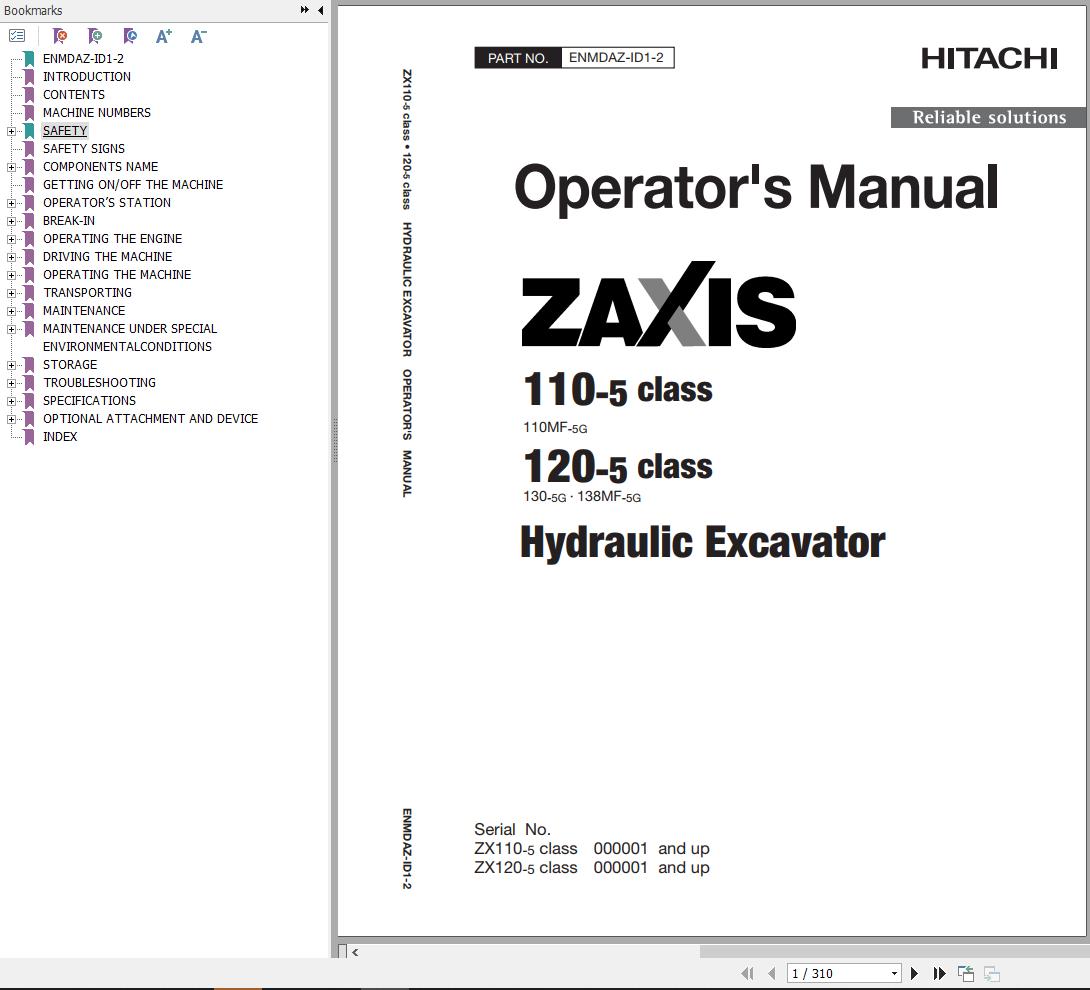Expand OPTIONAL ATTACHMENT AND DEVICE bookmark
This screenshot has height=990, width=1090.
[11, 419]
